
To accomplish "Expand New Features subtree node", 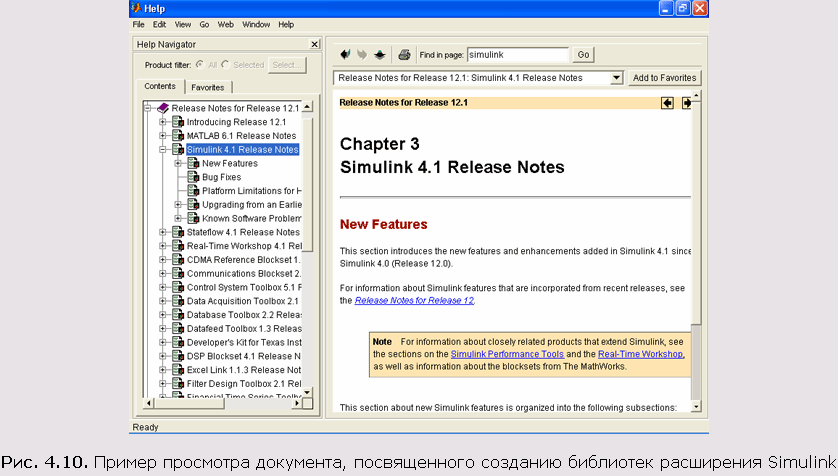I will coord(178,163).
